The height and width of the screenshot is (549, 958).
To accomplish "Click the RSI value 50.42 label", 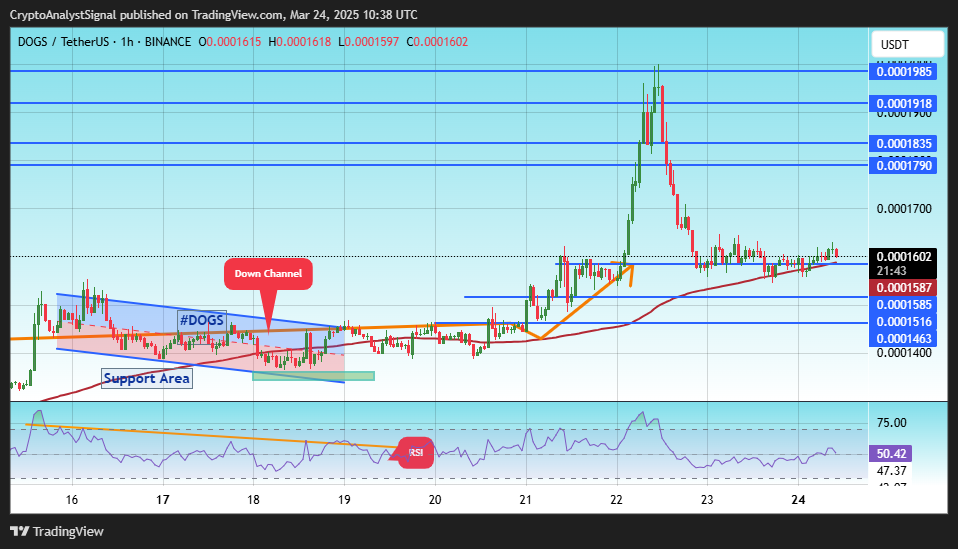I will tap(891, 453).
